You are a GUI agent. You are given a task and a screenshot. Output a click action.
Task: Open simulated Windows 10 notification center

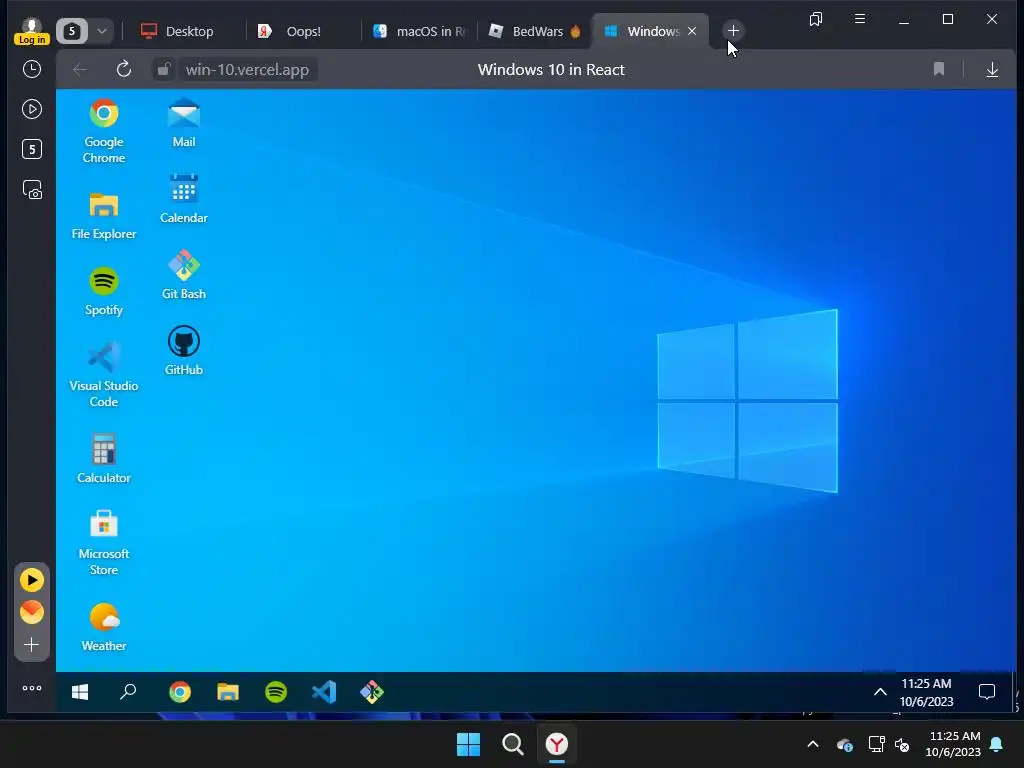[987, 692]
